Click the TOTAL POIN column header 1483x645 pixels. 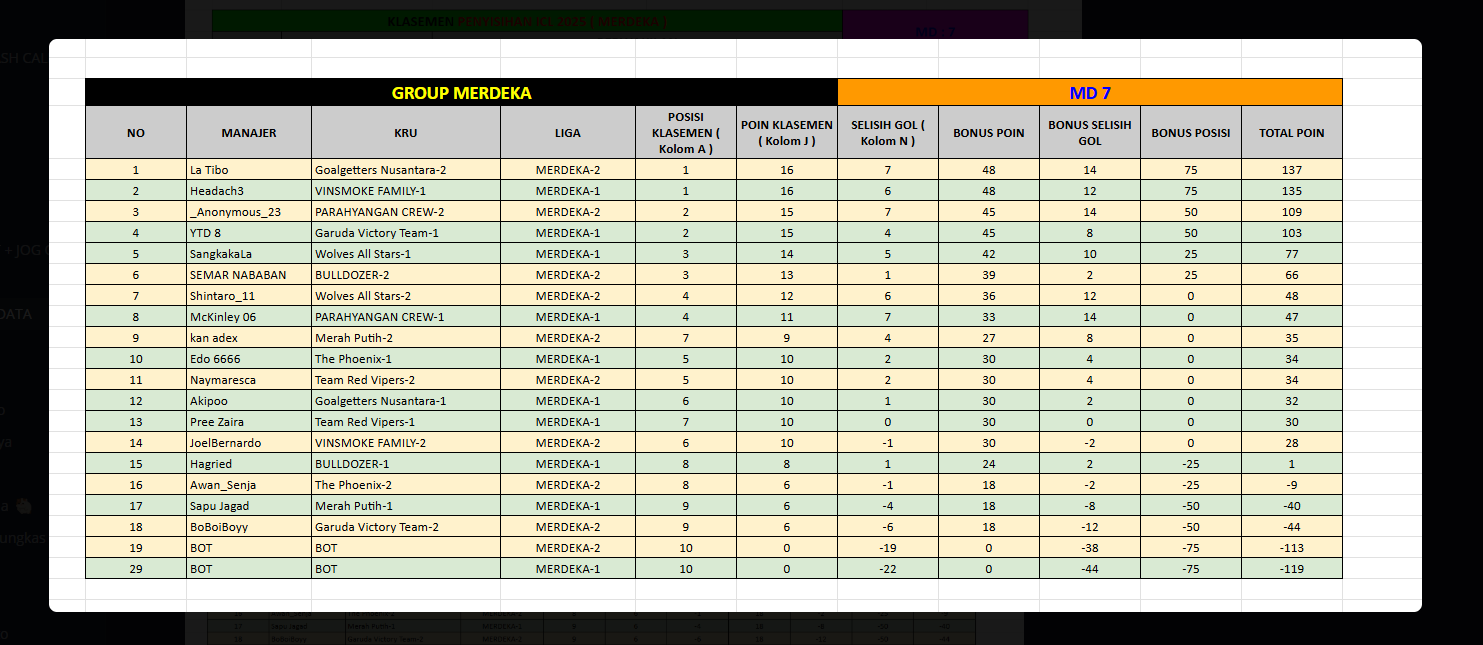[1292, 133]
